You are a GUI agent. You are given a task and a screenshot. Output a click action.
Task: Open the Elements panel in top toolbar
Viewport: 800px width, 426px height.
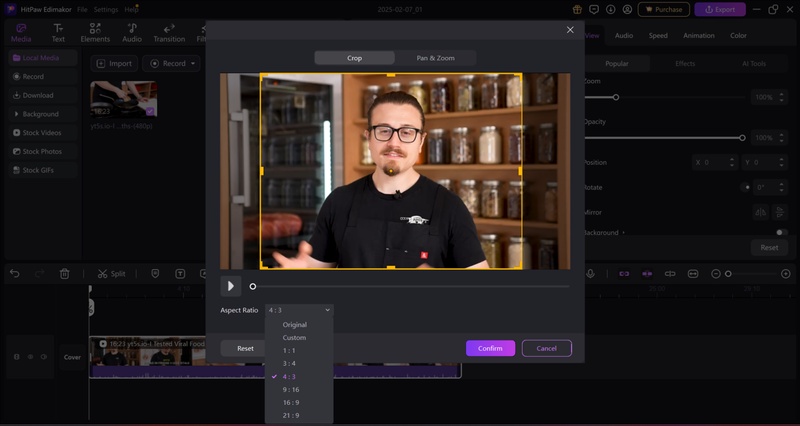pyautogui.click(x=95, y=33)
